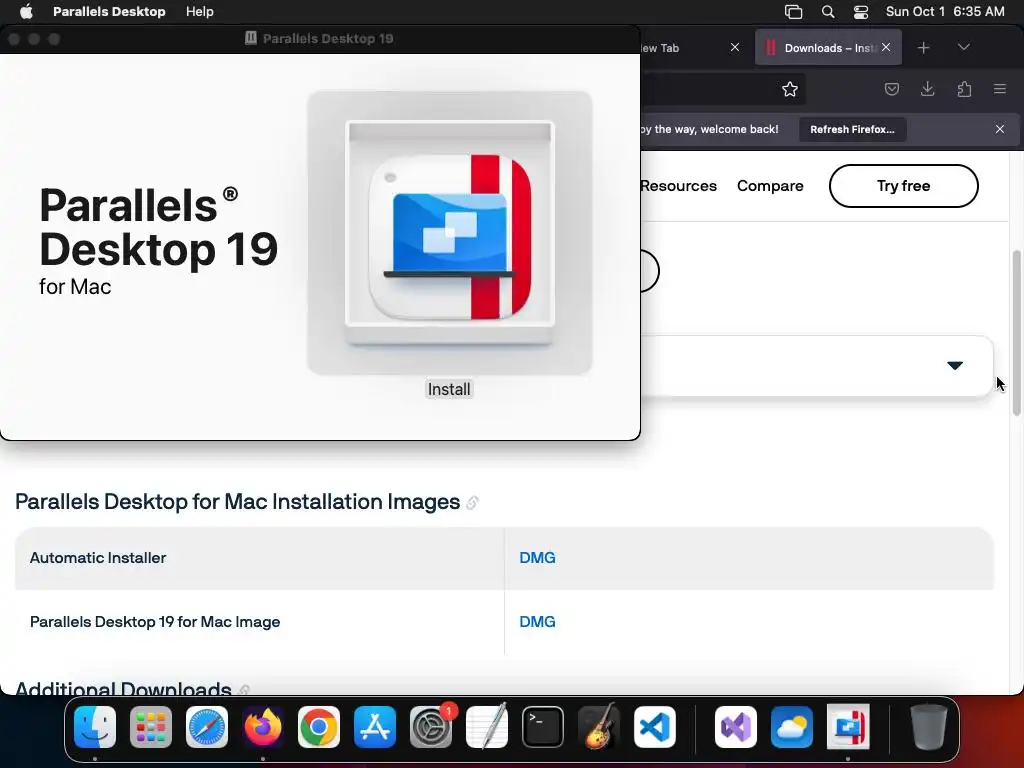Dismiss the welcome back notification bar
Viewport: 1024px width, 768px height.
point(1000,129)
